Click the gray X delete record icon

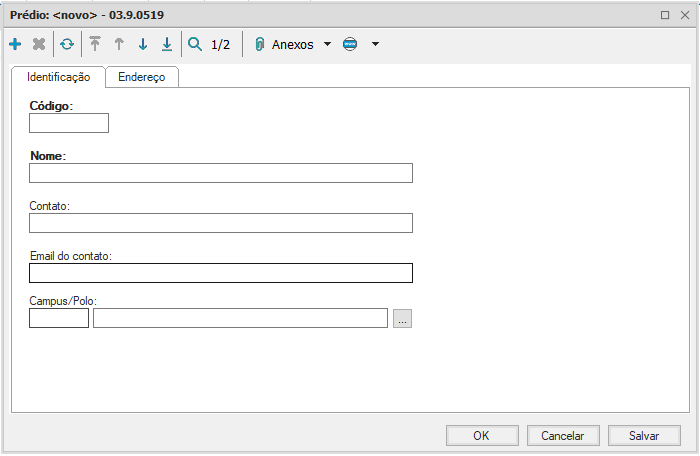tap(39, 45)
